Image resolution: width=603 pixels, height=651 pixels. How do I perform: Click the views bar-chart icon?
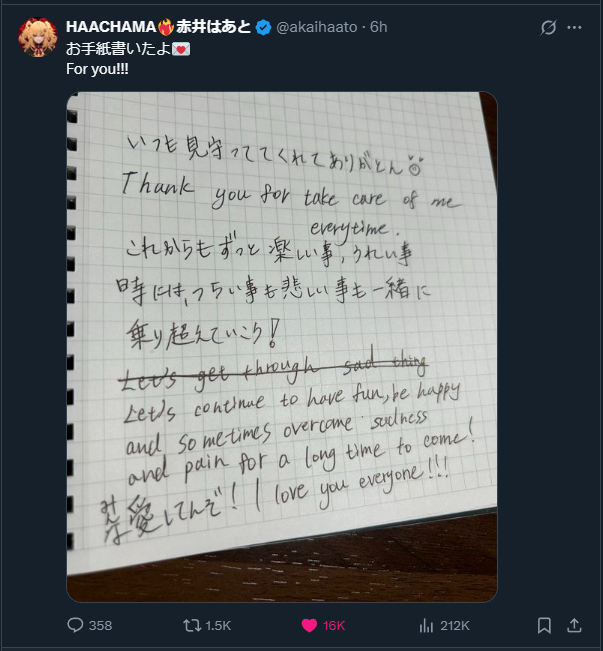click(426, 625)
